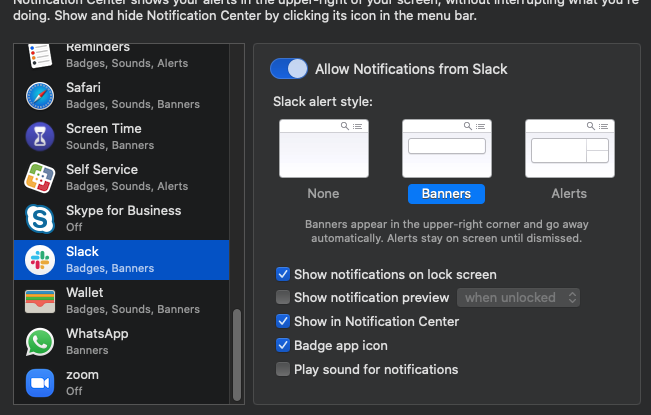Select Skype for Business row text
The height and width of the screenshot is (415, 651).
pyautogui.click(x=124, y=211)
